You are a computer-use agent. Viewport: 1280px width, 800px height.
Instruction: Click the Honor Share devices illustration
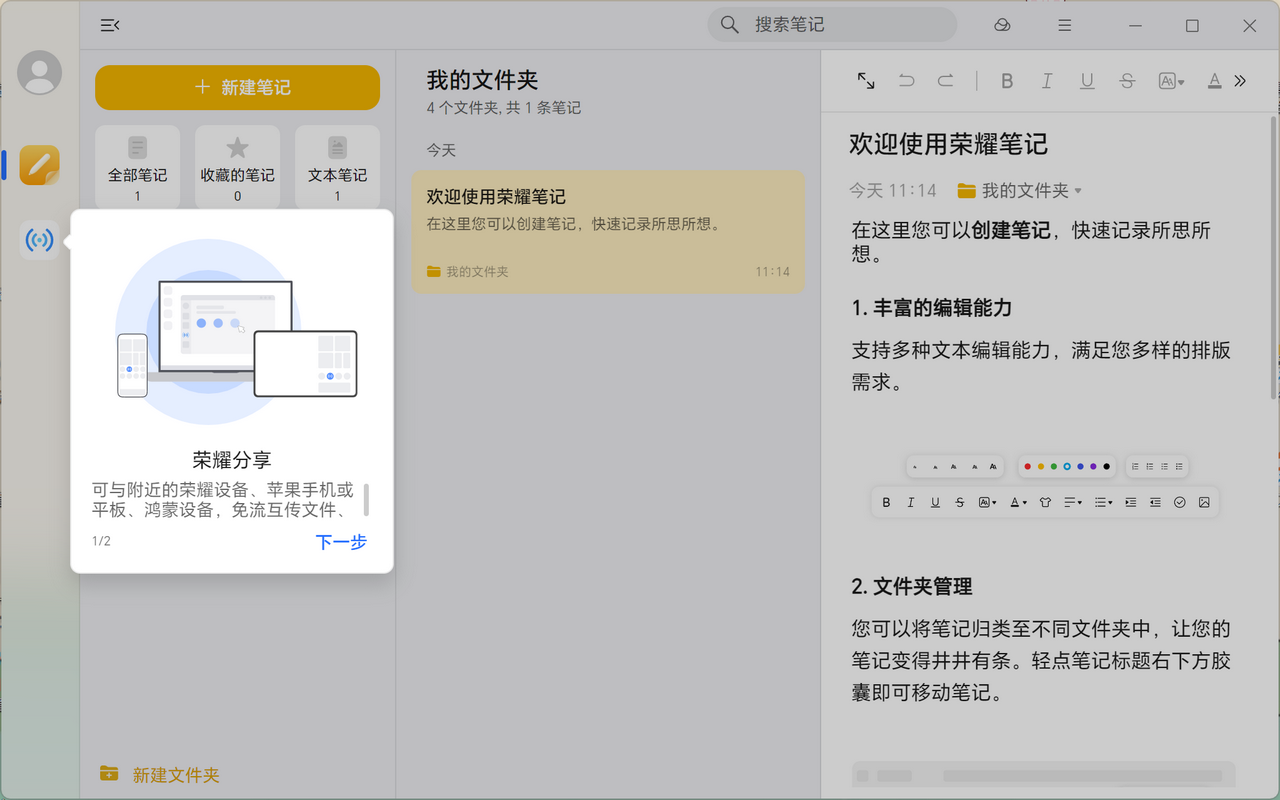coord(237,333)
